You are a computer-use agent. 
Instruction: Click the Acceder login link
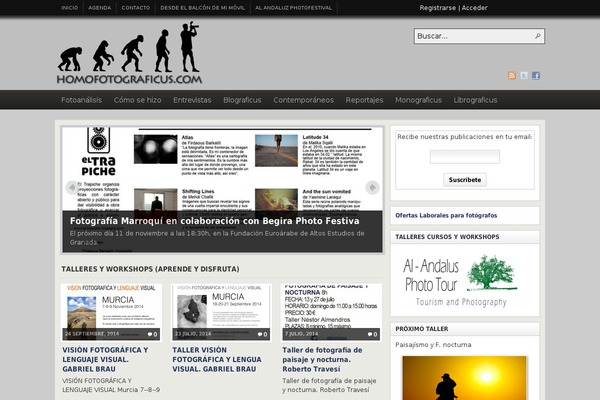(474, 8)
